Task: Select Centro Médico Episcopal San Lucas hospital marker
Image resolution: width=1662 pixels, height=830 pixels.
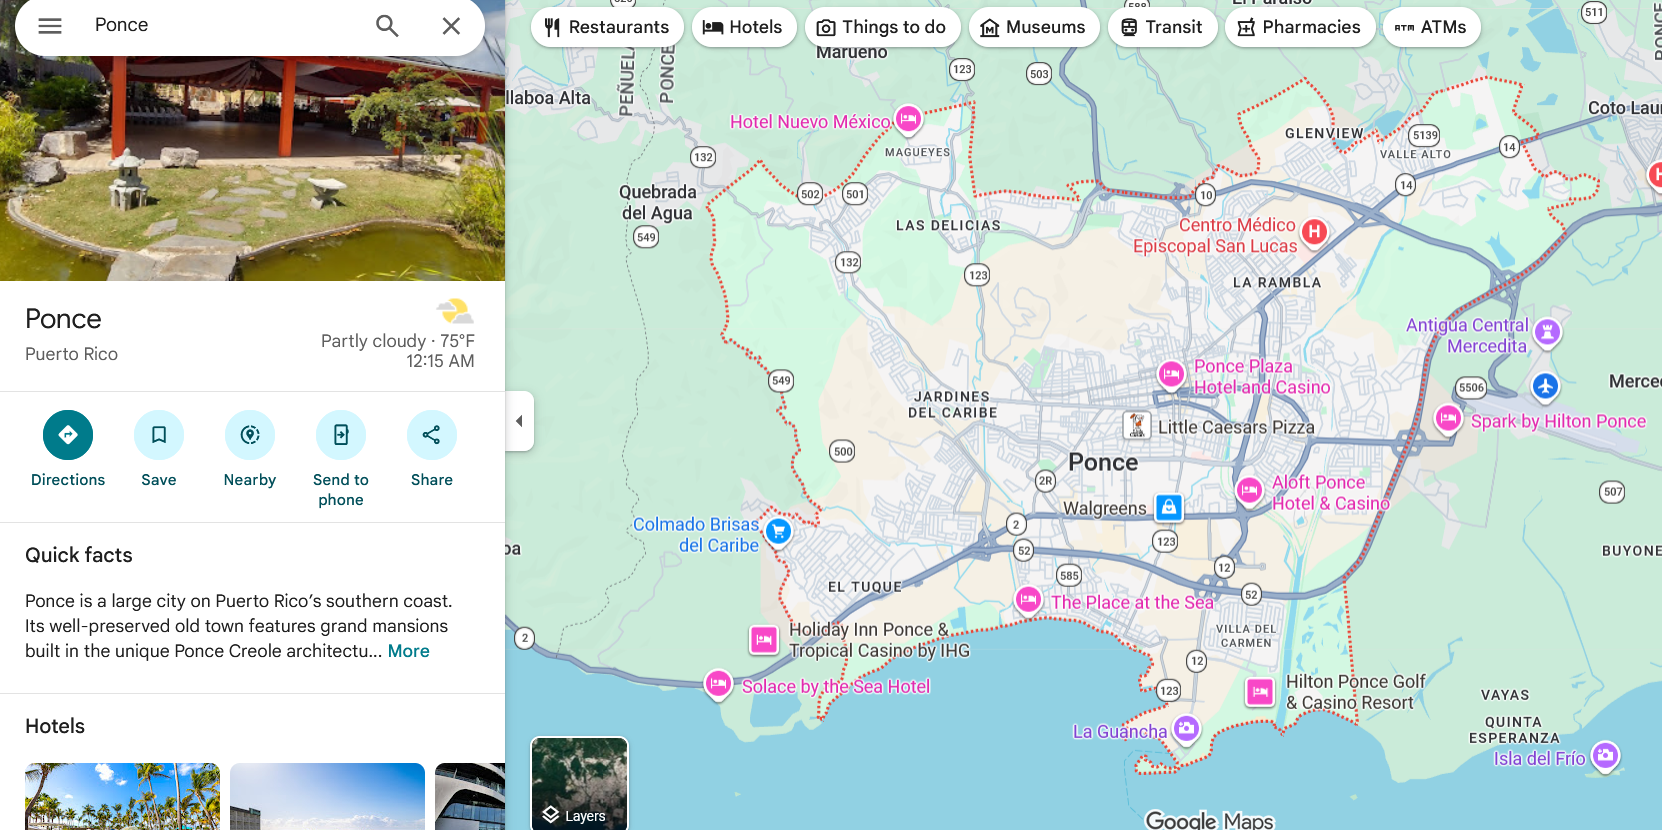Action: (1314, 232)
